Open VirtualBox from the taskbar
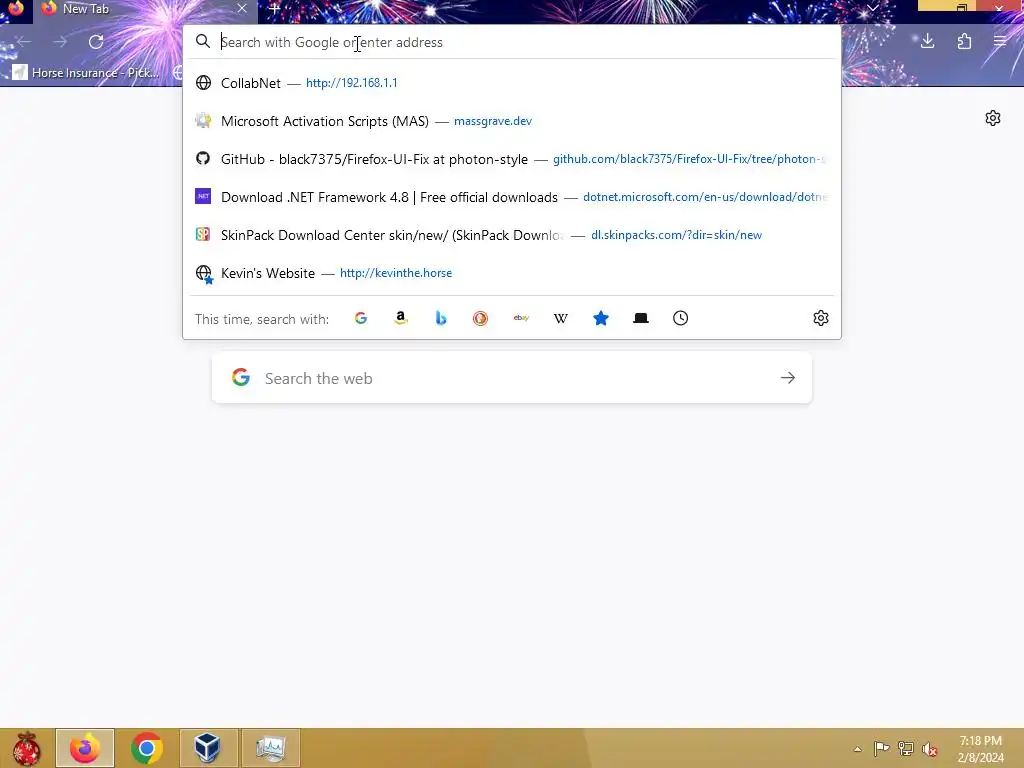 [x=208, y=748]
